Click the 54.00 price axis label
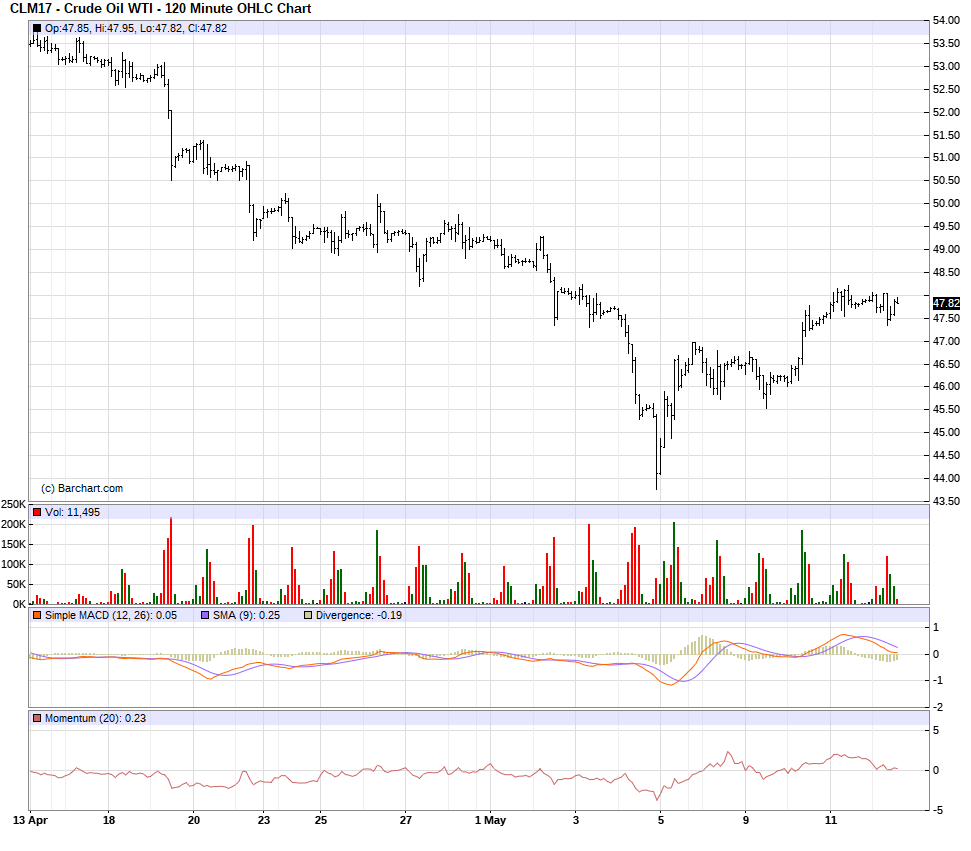971x851 pixels. tap(946, 20)
